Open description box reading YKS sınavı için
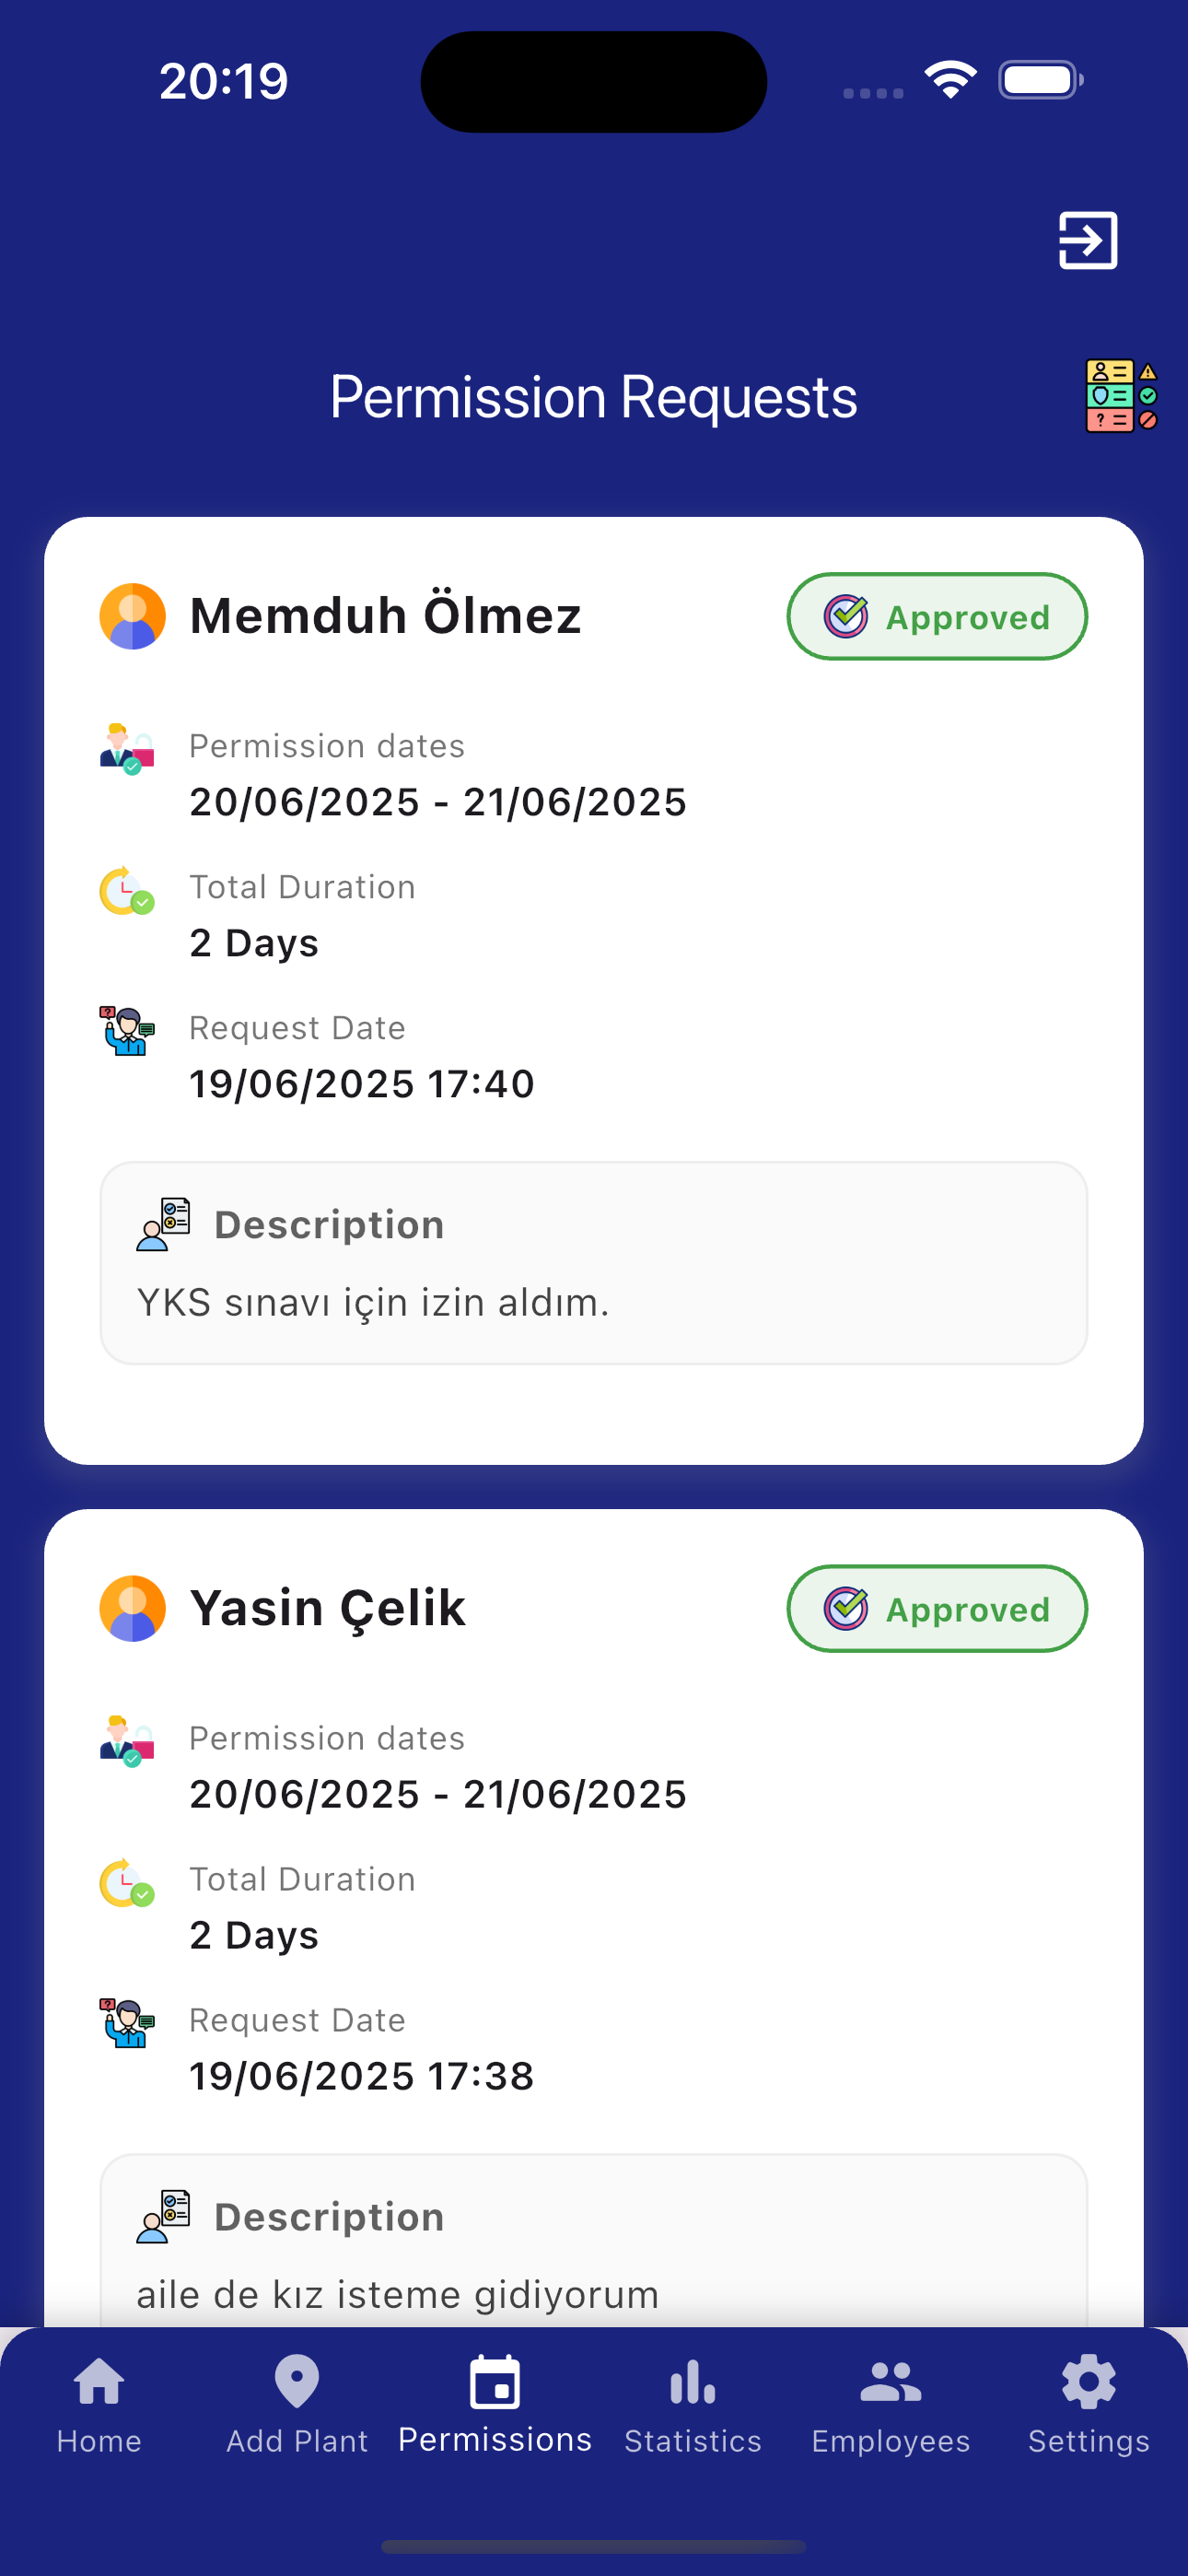 tap(594, 1263)
